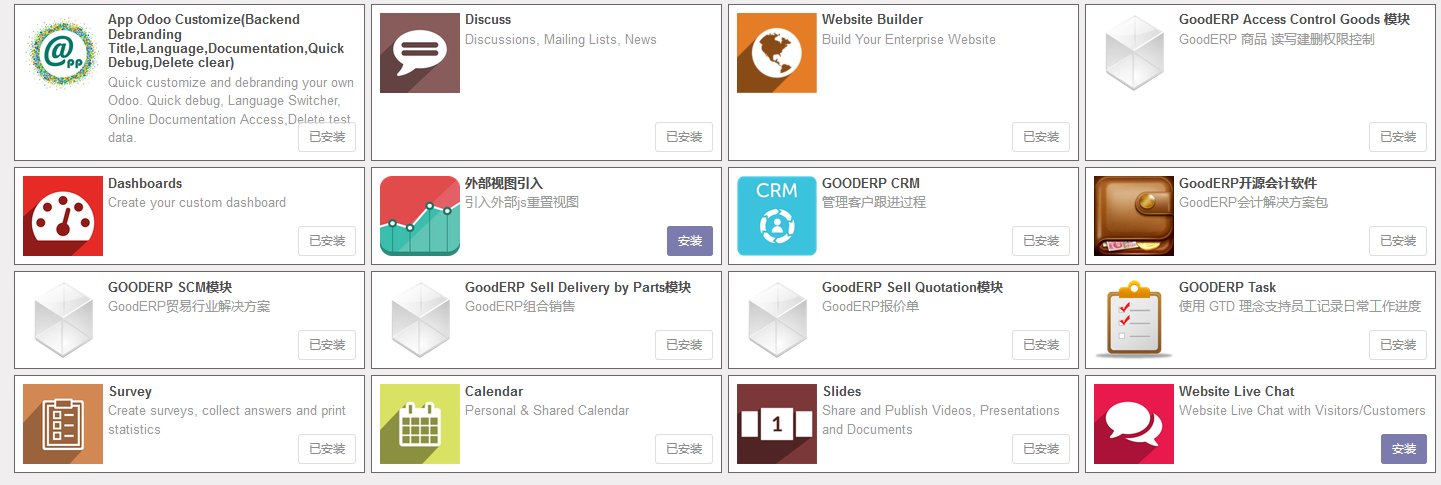Open the App Odoo Customize module icon
1441x485 pixels.
click(63, 53)
